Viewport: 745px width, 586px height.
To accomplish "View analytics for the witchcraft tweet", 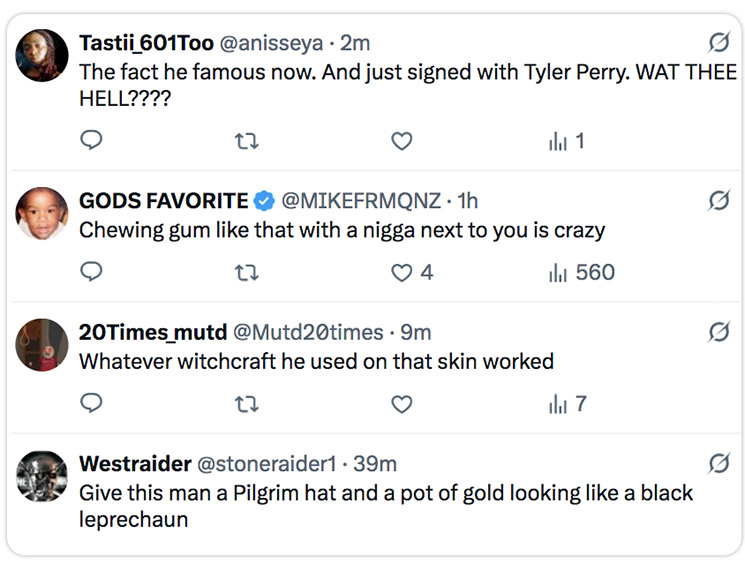I will coord(566,404).
